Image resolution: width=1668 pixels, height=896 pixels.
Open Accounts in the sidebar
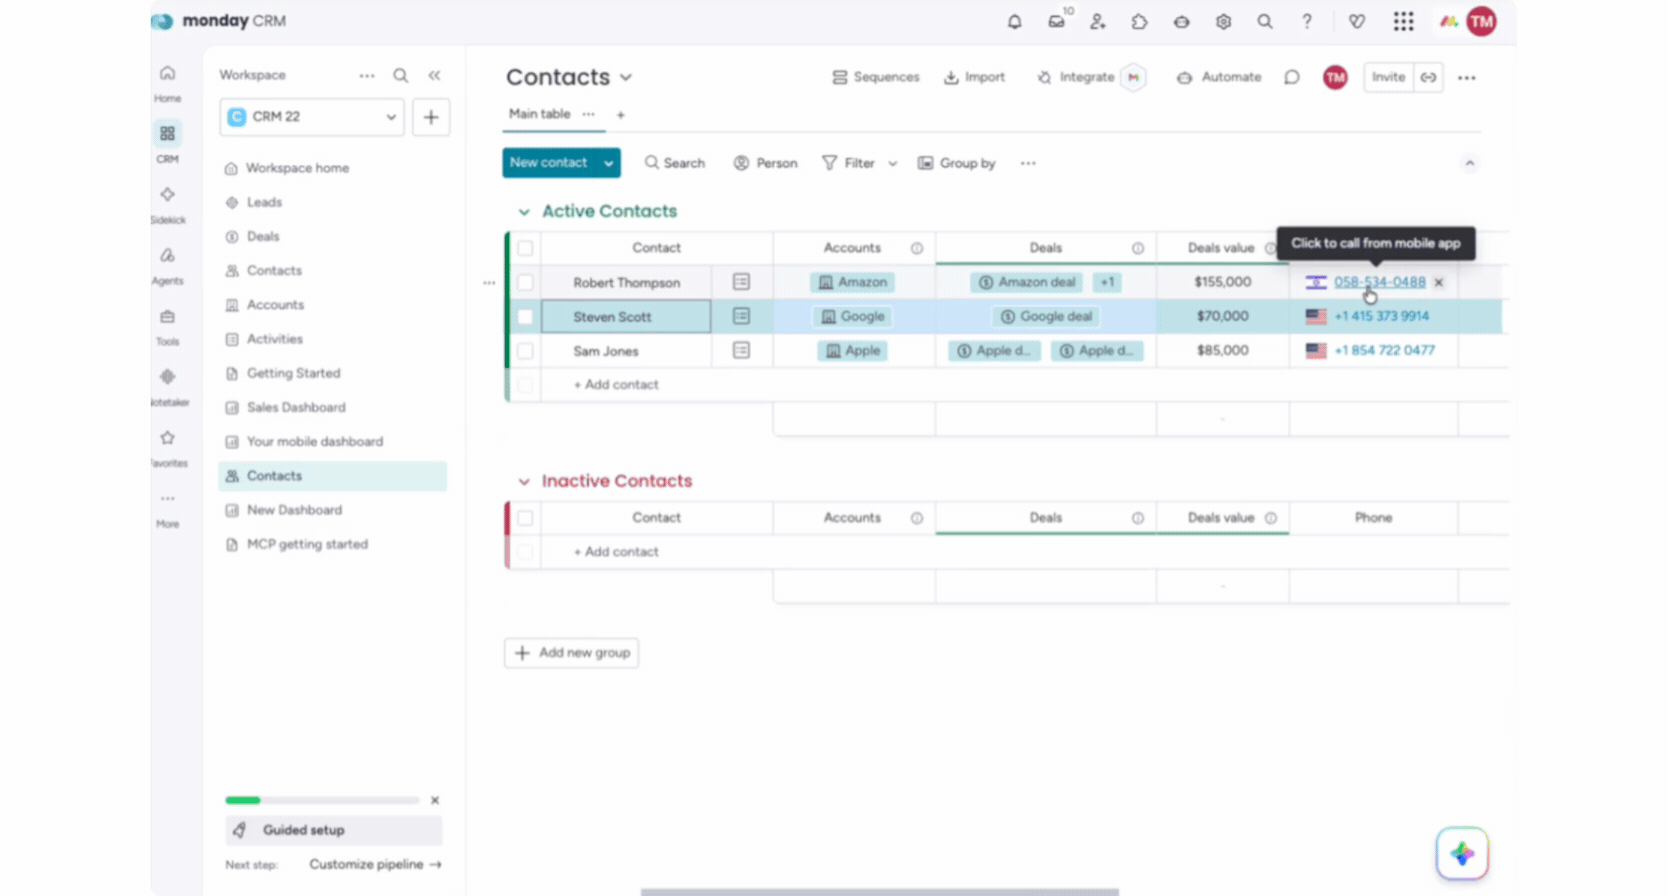click(275, 305)
